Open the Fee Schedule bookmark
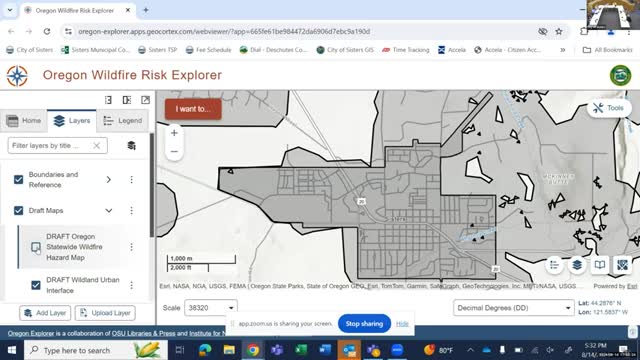The height and width of the screenshot is (360, 640). click(208, 50)
